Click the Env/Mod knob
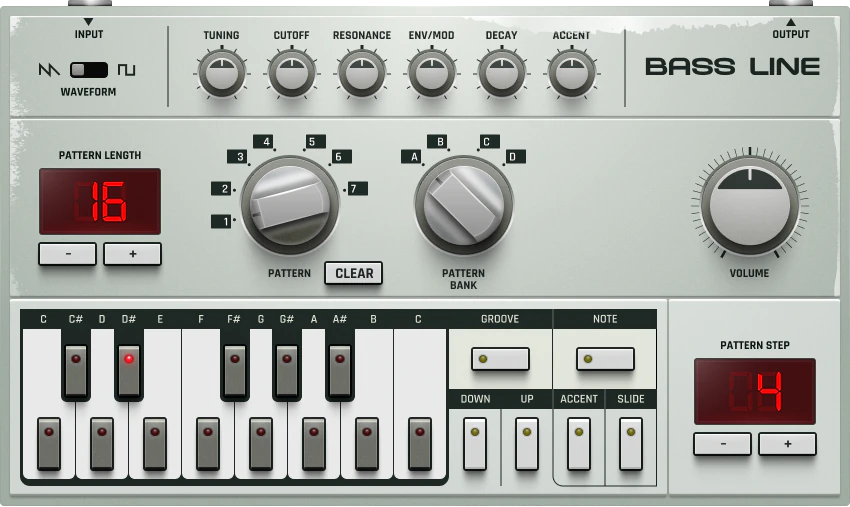 coord(432,73)
